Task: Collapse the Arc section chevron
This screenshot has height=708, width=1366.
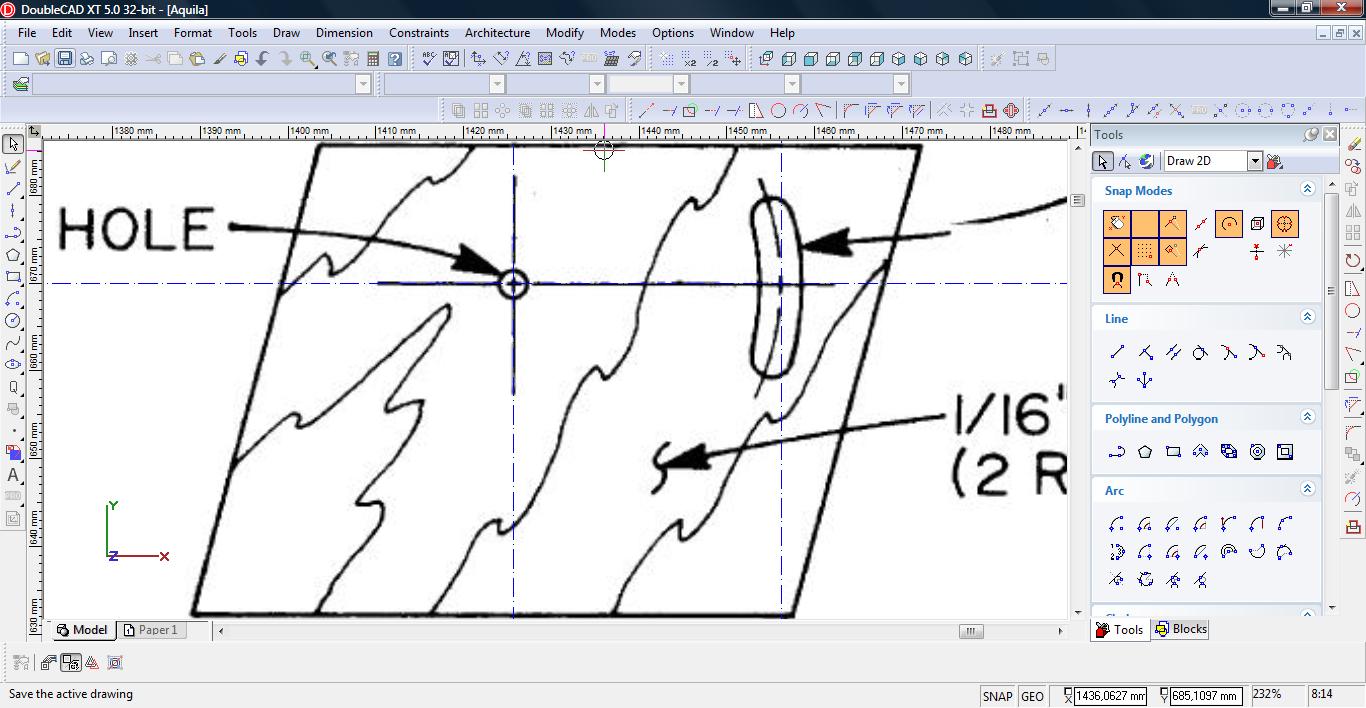Action: coord(1307,489)
